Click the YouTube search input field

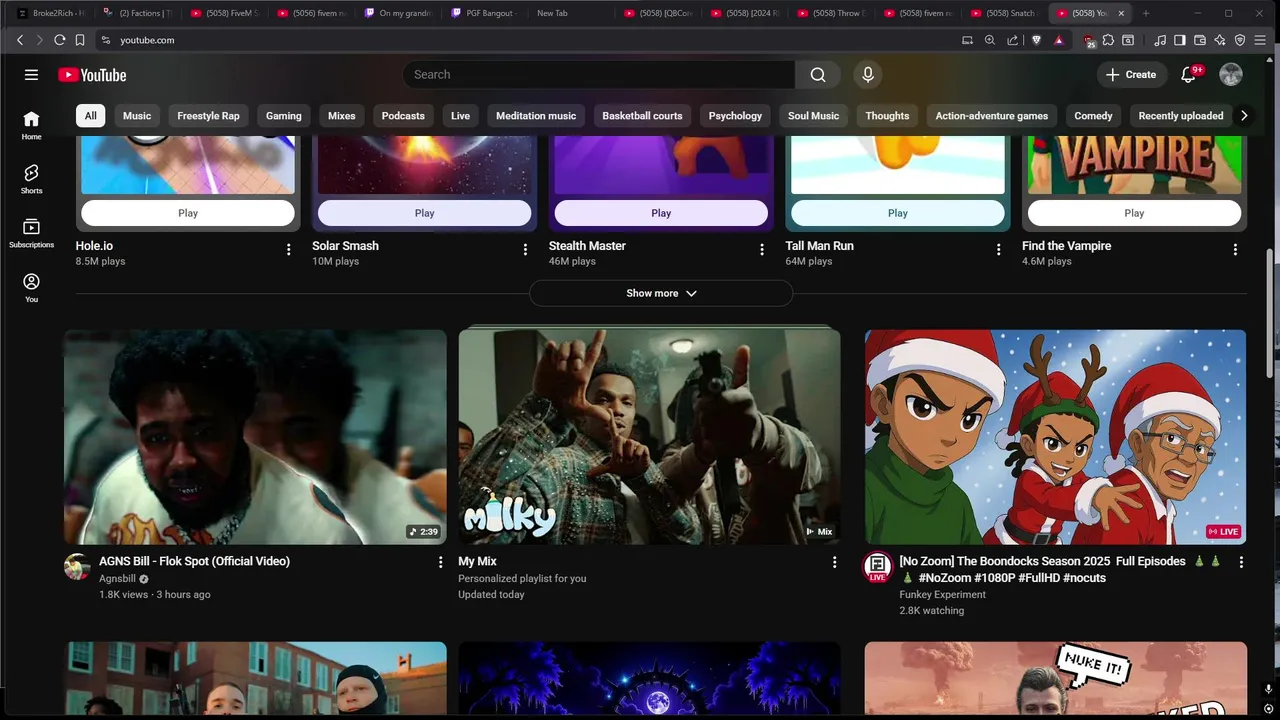coord(599,75)
